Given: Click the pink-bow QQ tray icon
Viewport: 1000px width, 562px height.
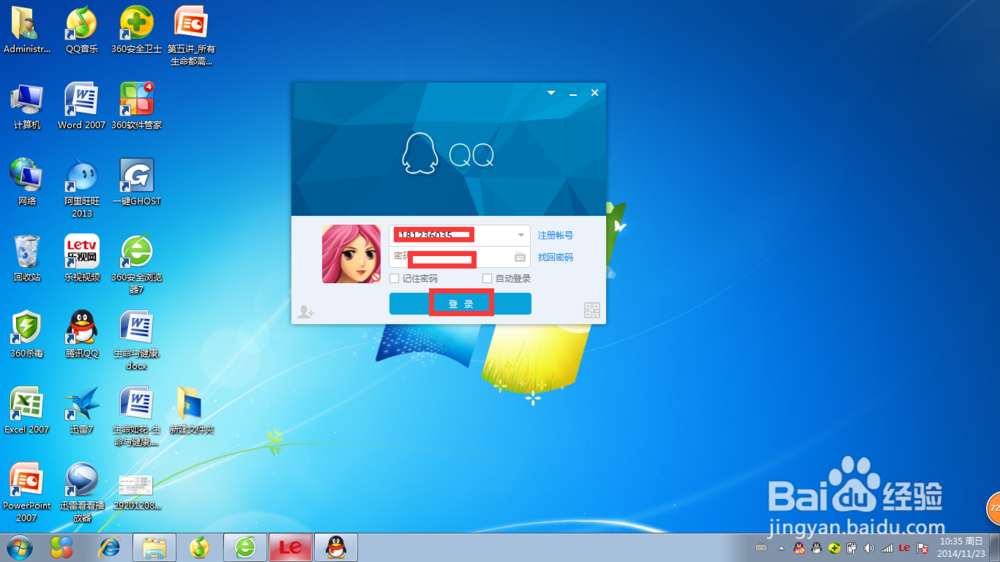Looking at the screenshot, I should [x=798, y=548].
